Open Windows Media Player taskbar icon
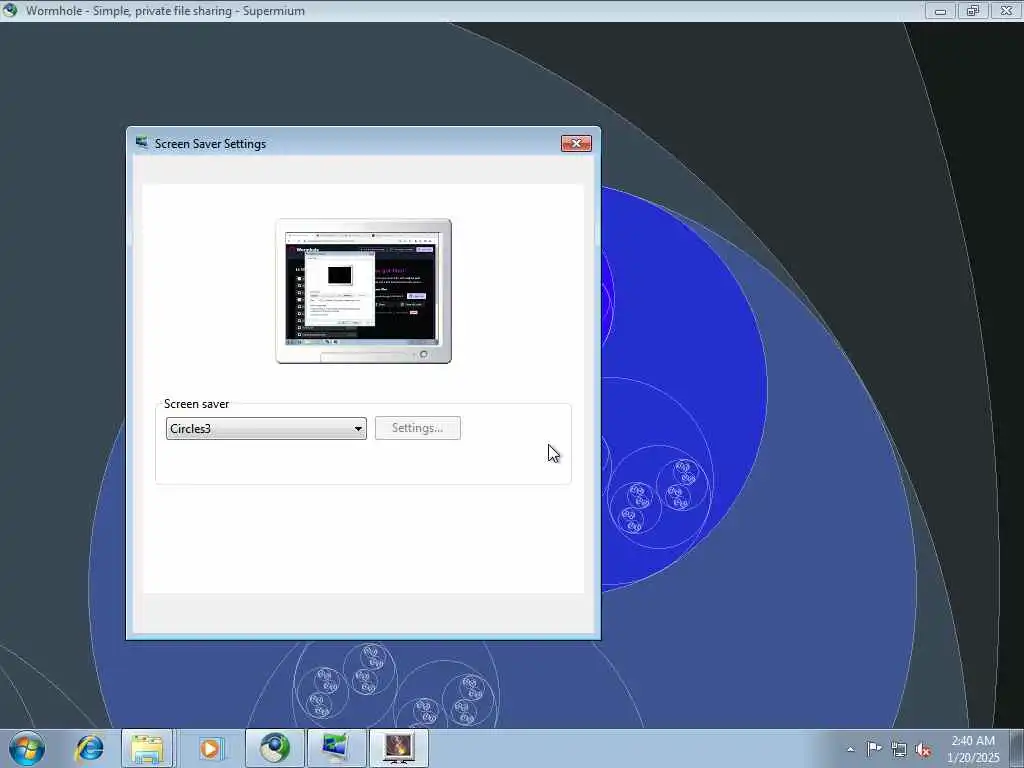Screen dimensions: 1024x768 (210, 748)
